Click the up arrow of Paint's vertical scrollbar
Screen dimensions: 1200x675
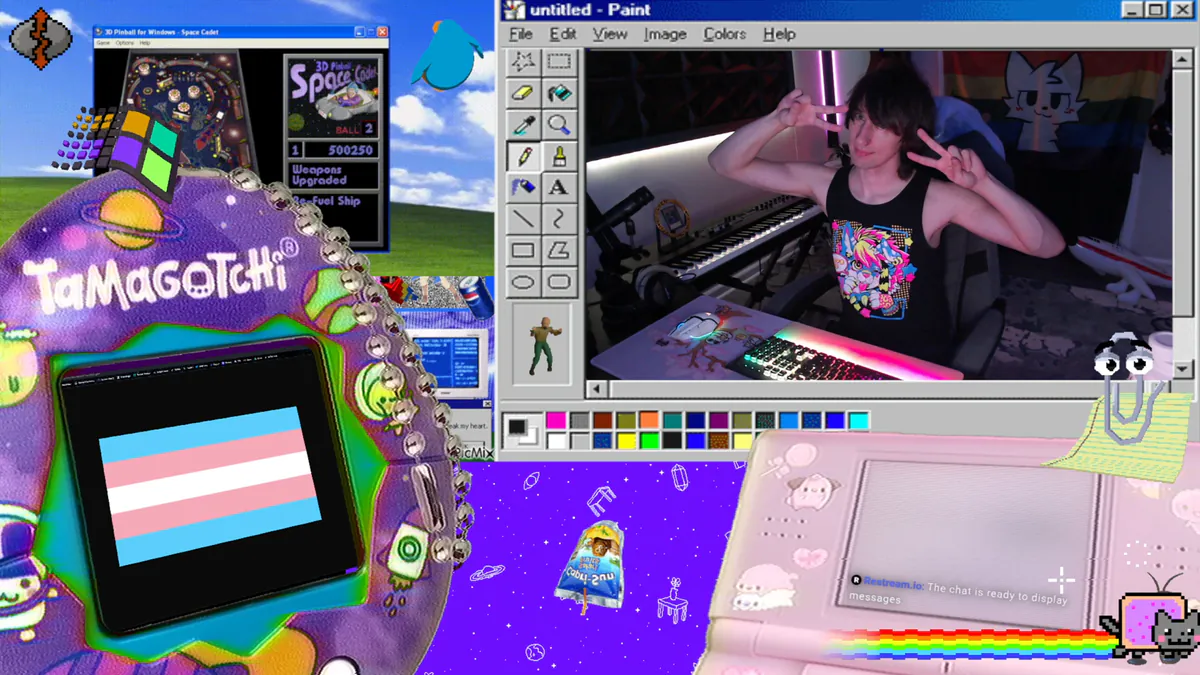point(1182,59)
